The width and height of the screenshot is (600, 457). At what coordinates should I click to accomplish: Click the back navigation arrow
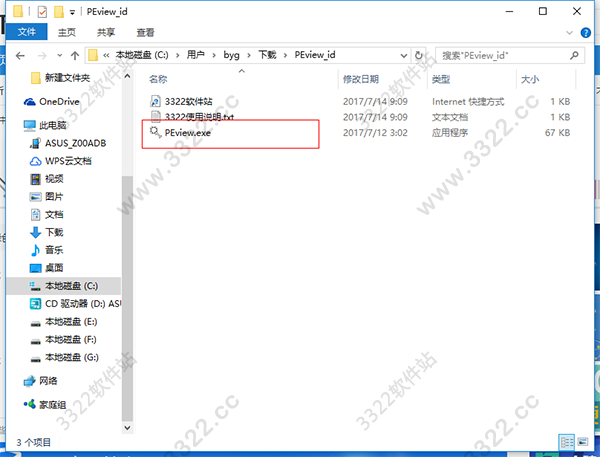(20, 56)
